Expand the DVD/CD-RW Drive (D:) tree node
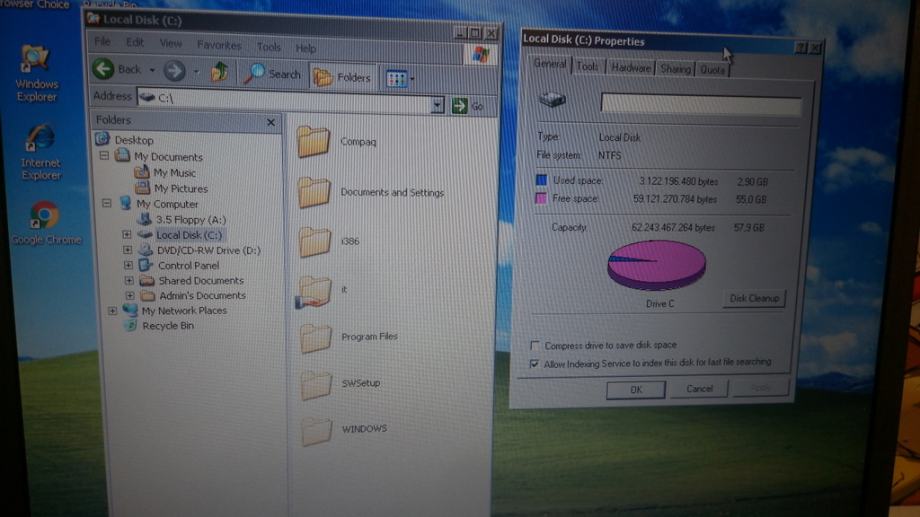 [128, 250]
